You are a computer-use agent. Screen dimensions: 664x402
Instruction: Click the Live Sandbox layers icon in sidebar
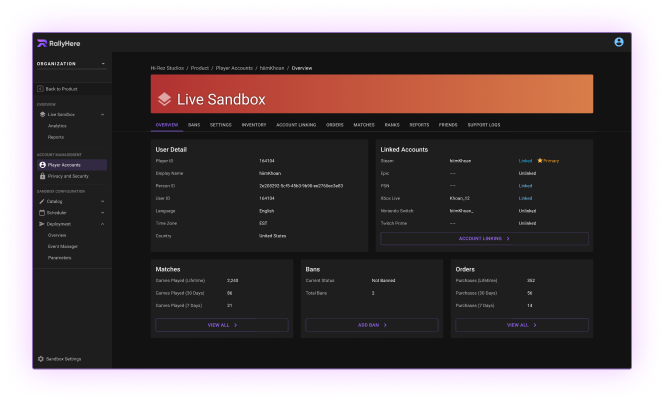[x=41, y=114]
